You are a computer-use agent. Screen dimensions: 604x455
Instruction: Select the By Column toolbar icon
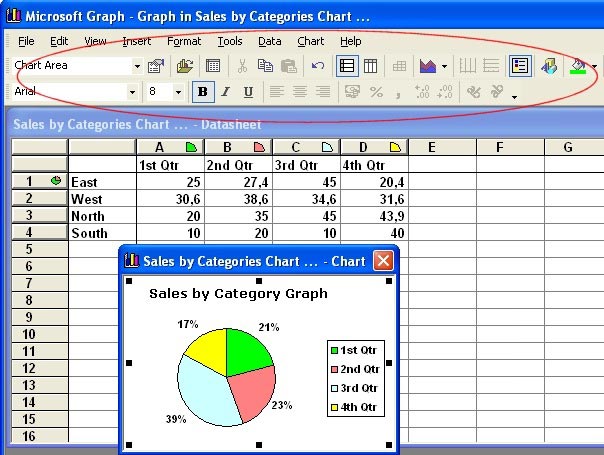pos(370,67)
